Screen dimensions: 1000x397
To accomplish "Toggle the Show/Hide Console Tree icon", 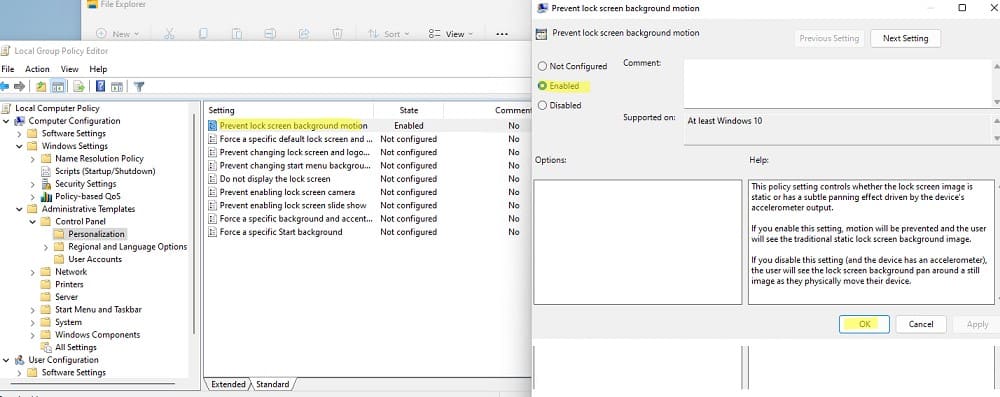I will coord(58,86).
